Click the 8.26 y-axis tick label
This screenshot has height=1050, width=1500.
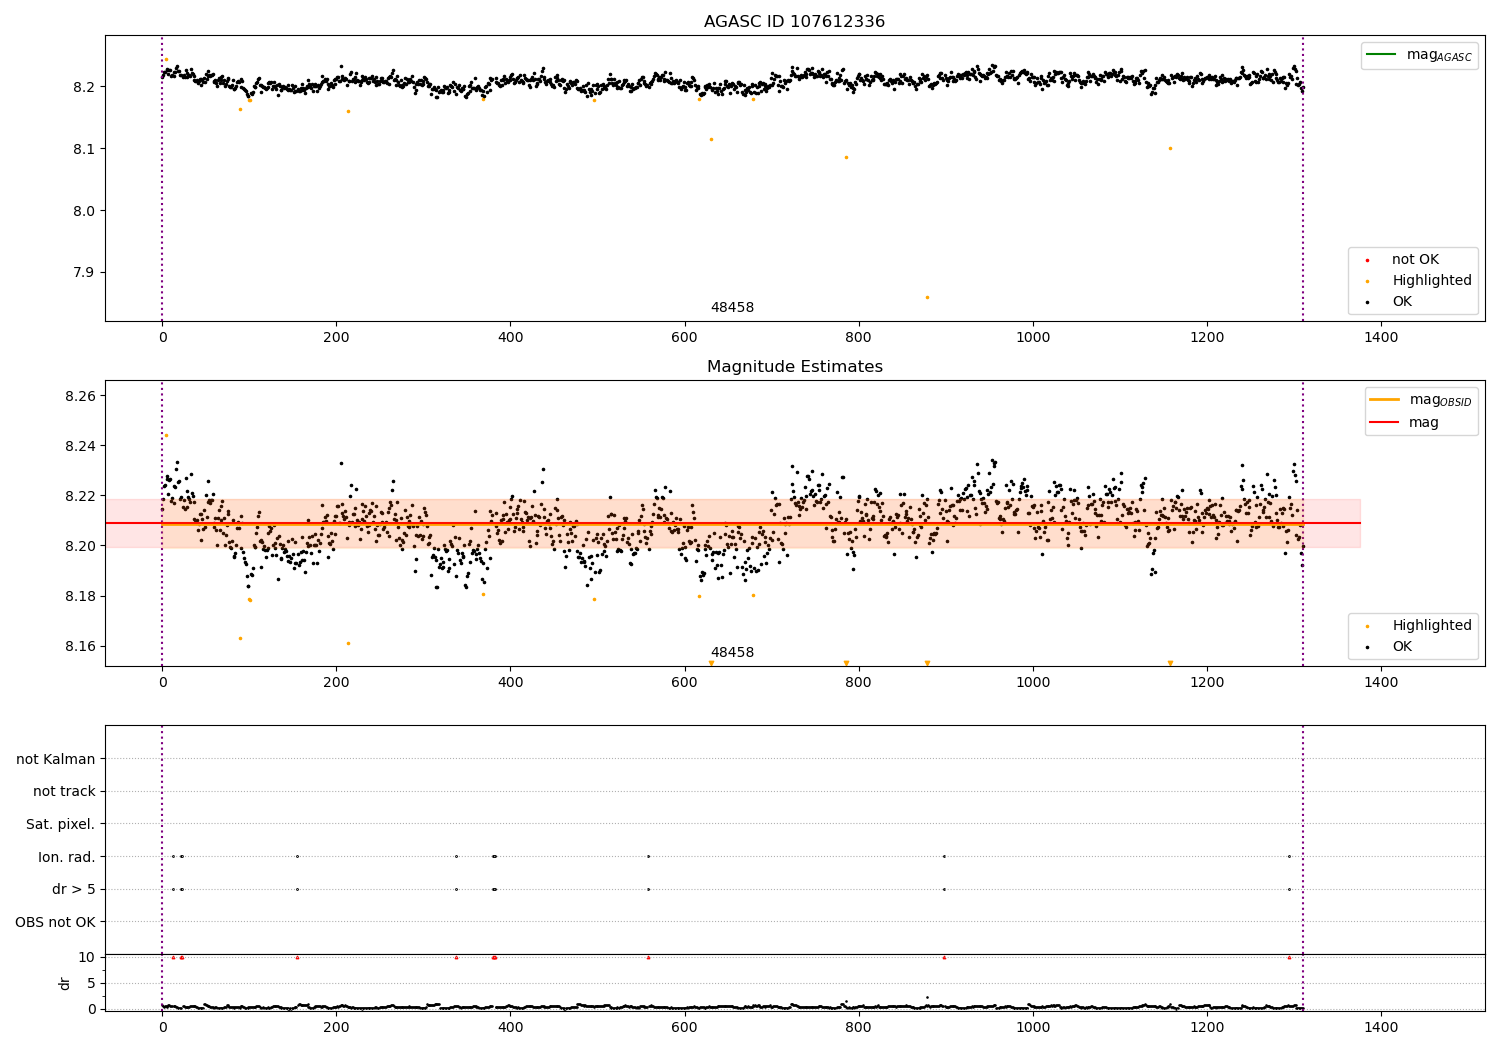[80, 396]
